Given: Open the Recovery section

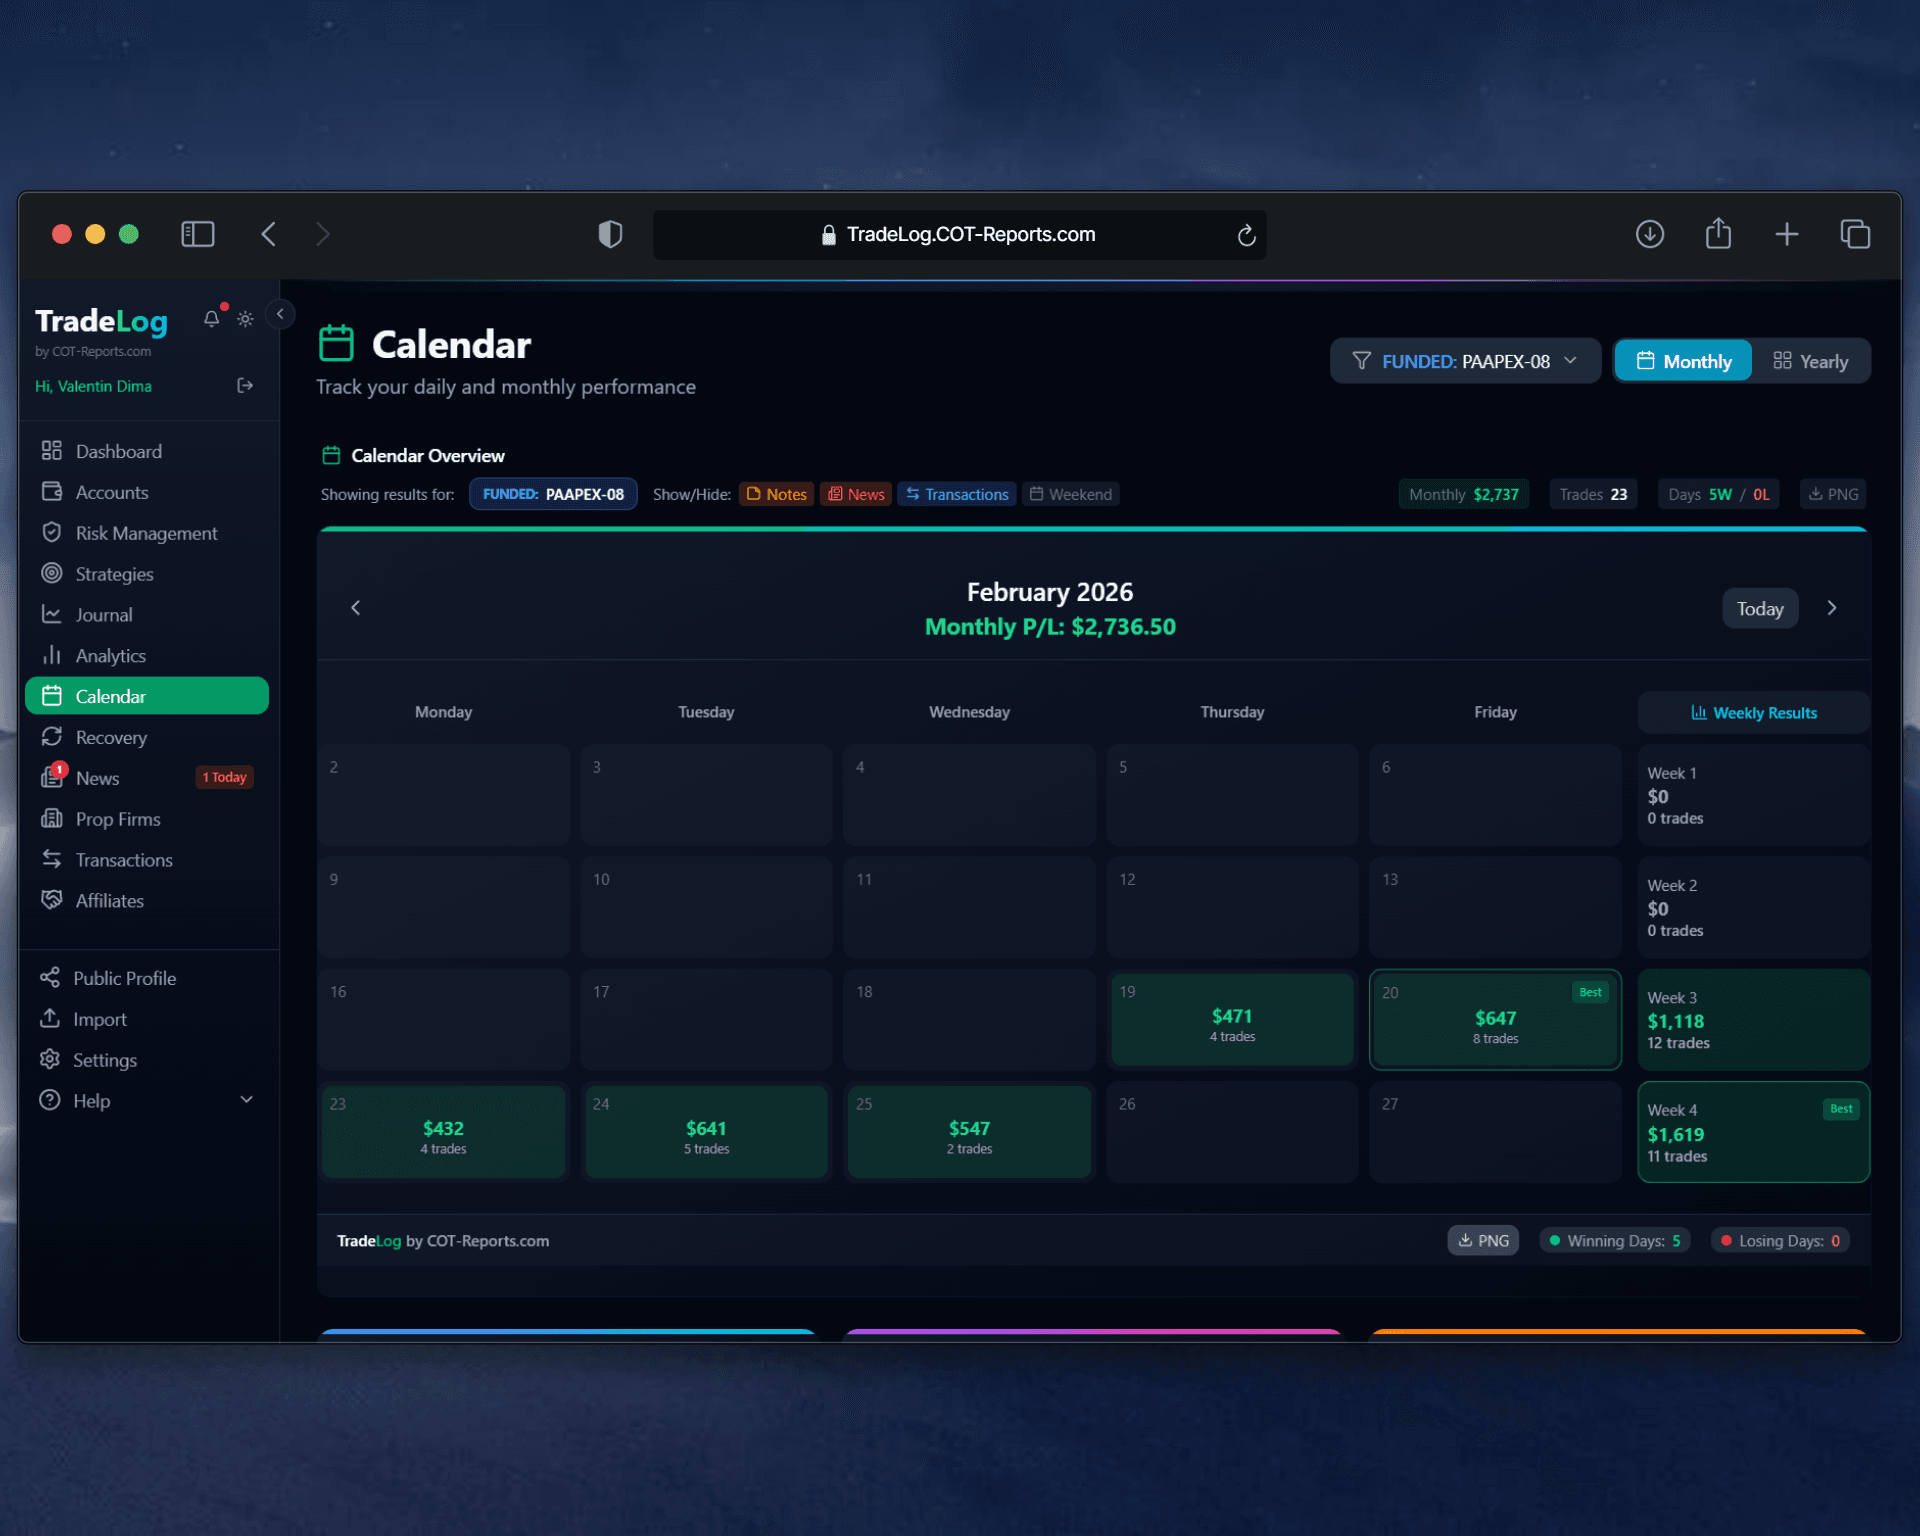Looking at the screenshot, I should coord(110,737).
